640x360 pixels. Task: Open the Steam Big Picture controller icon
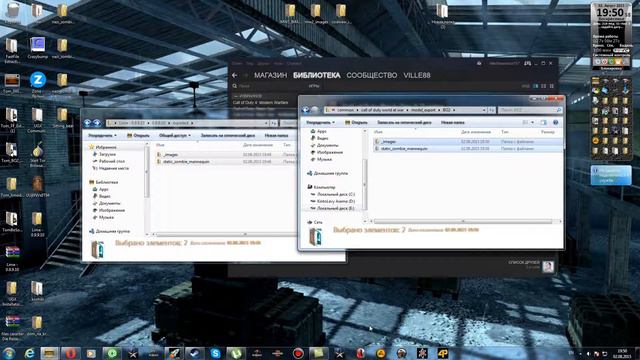tap(527, 63)
